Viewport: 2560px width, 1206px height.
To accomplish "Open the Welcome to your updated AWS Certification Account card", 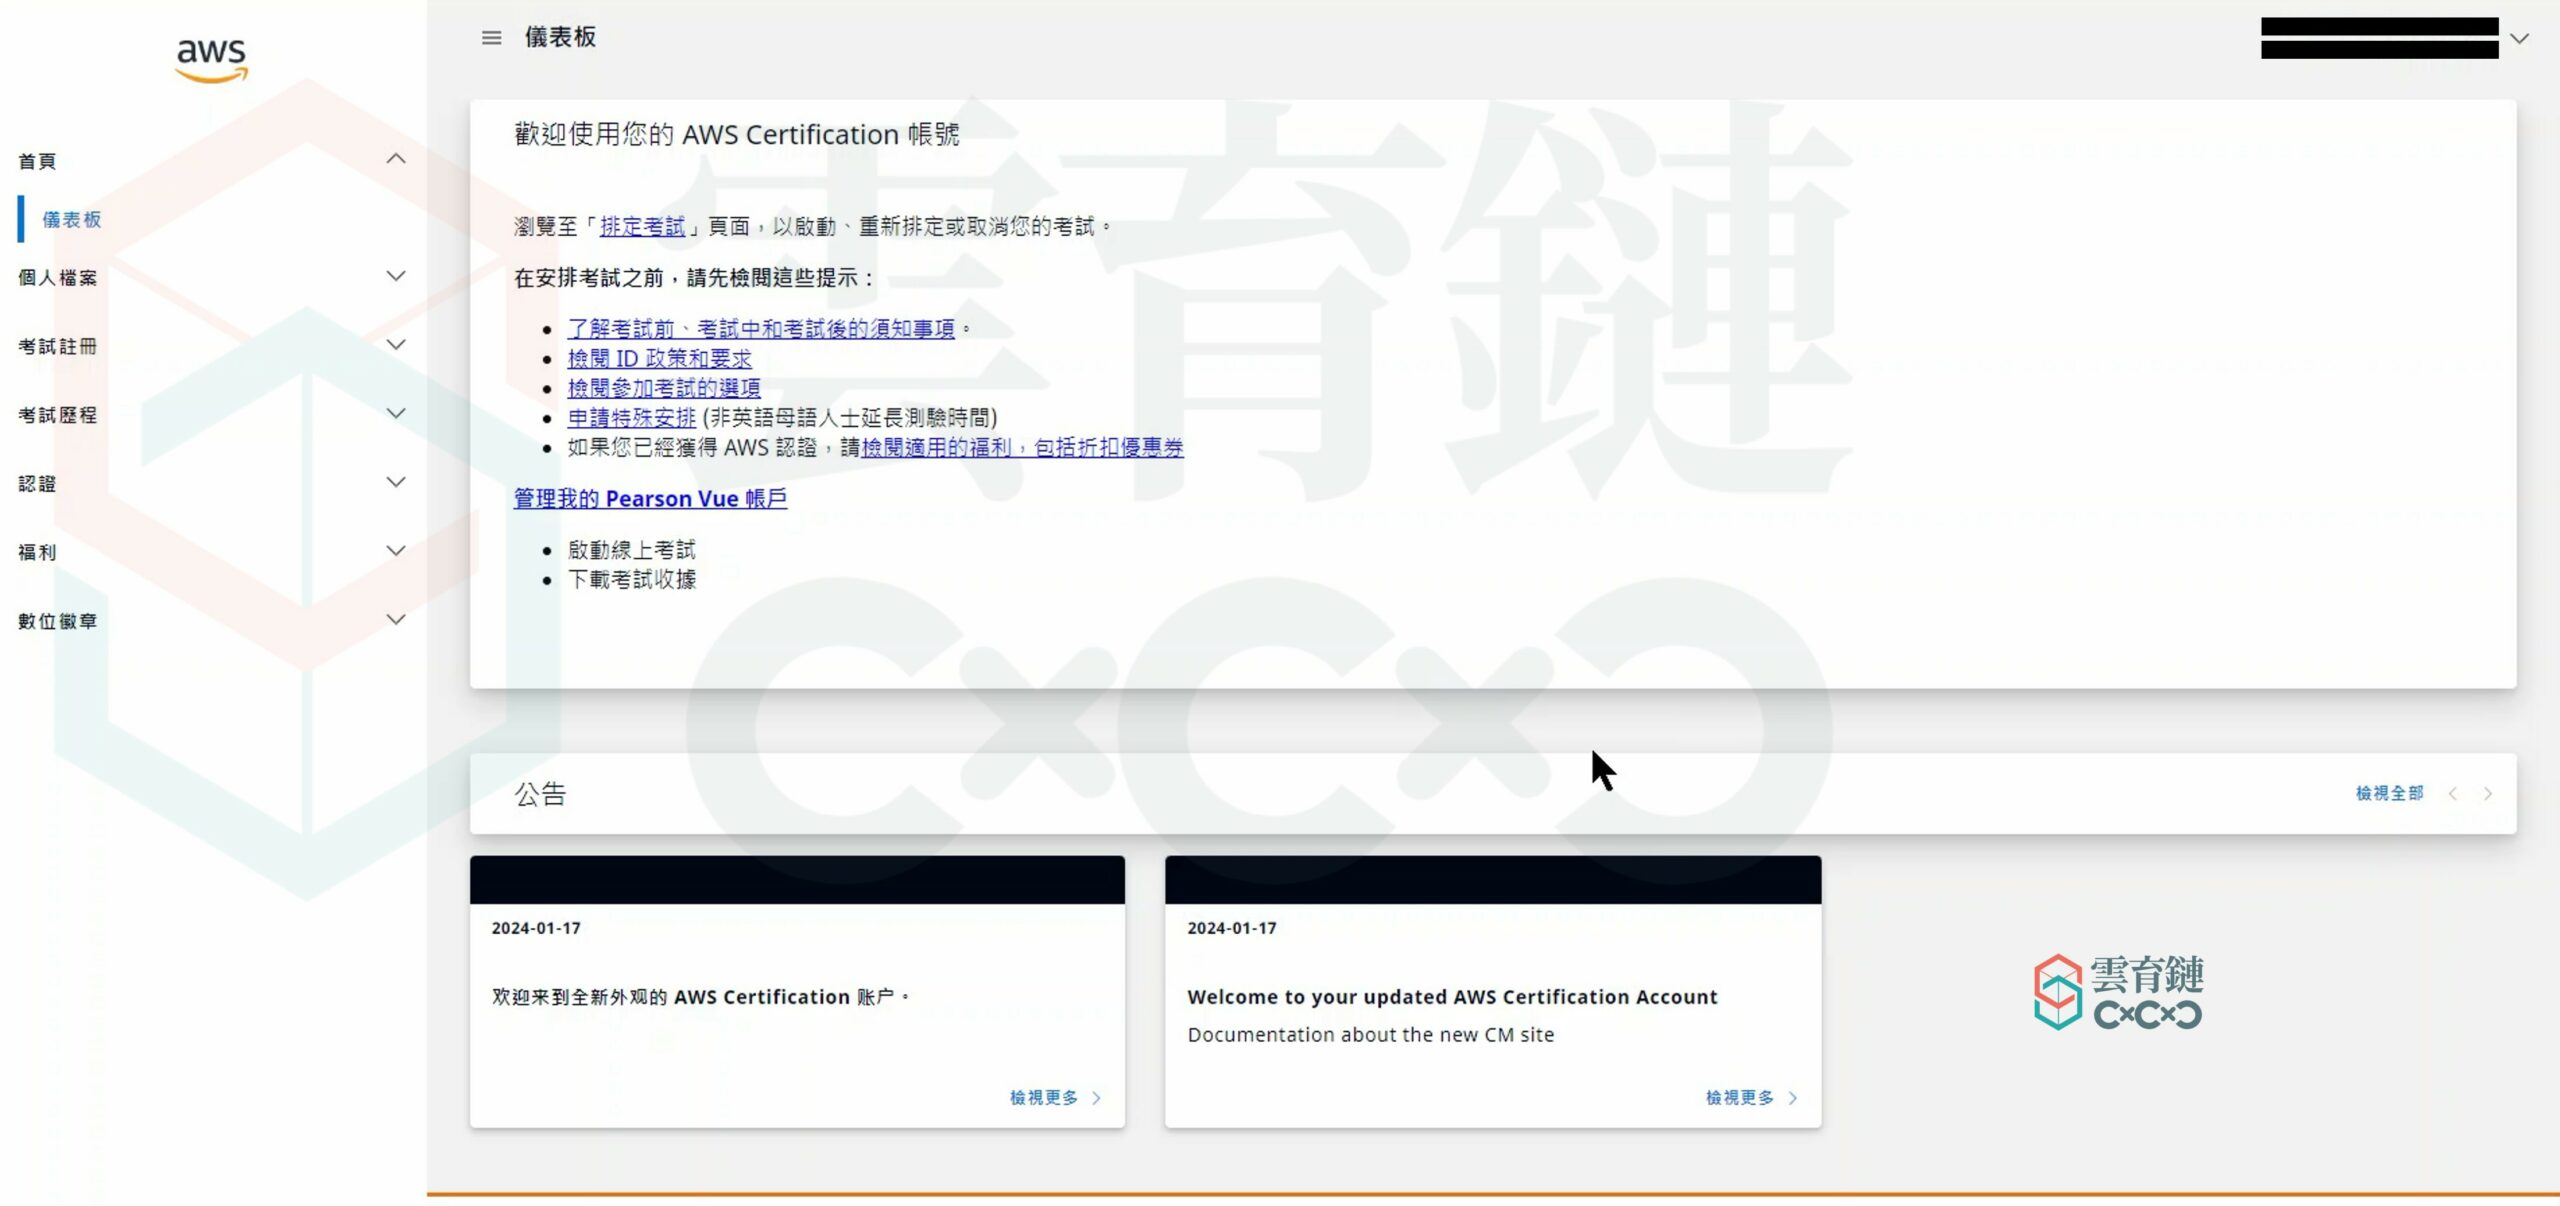I will click(x=1493, y=992).
